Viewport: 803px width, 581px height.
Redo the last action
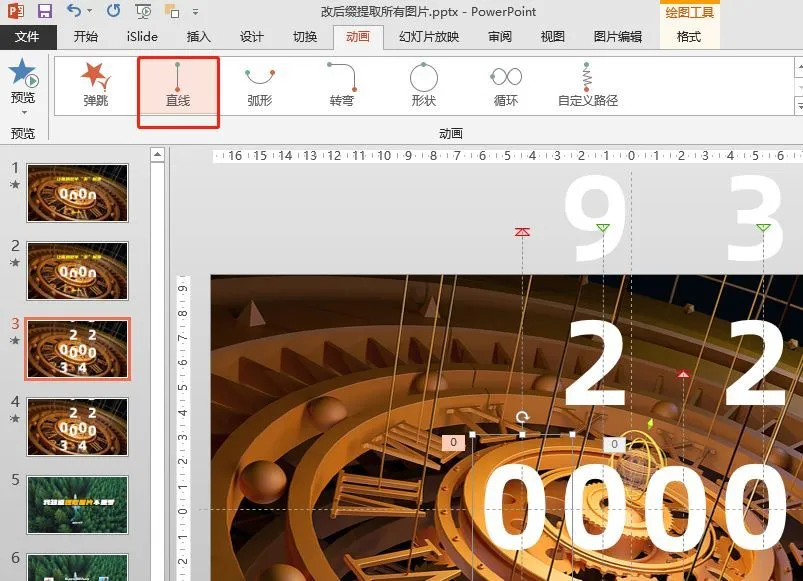point(114,11)
